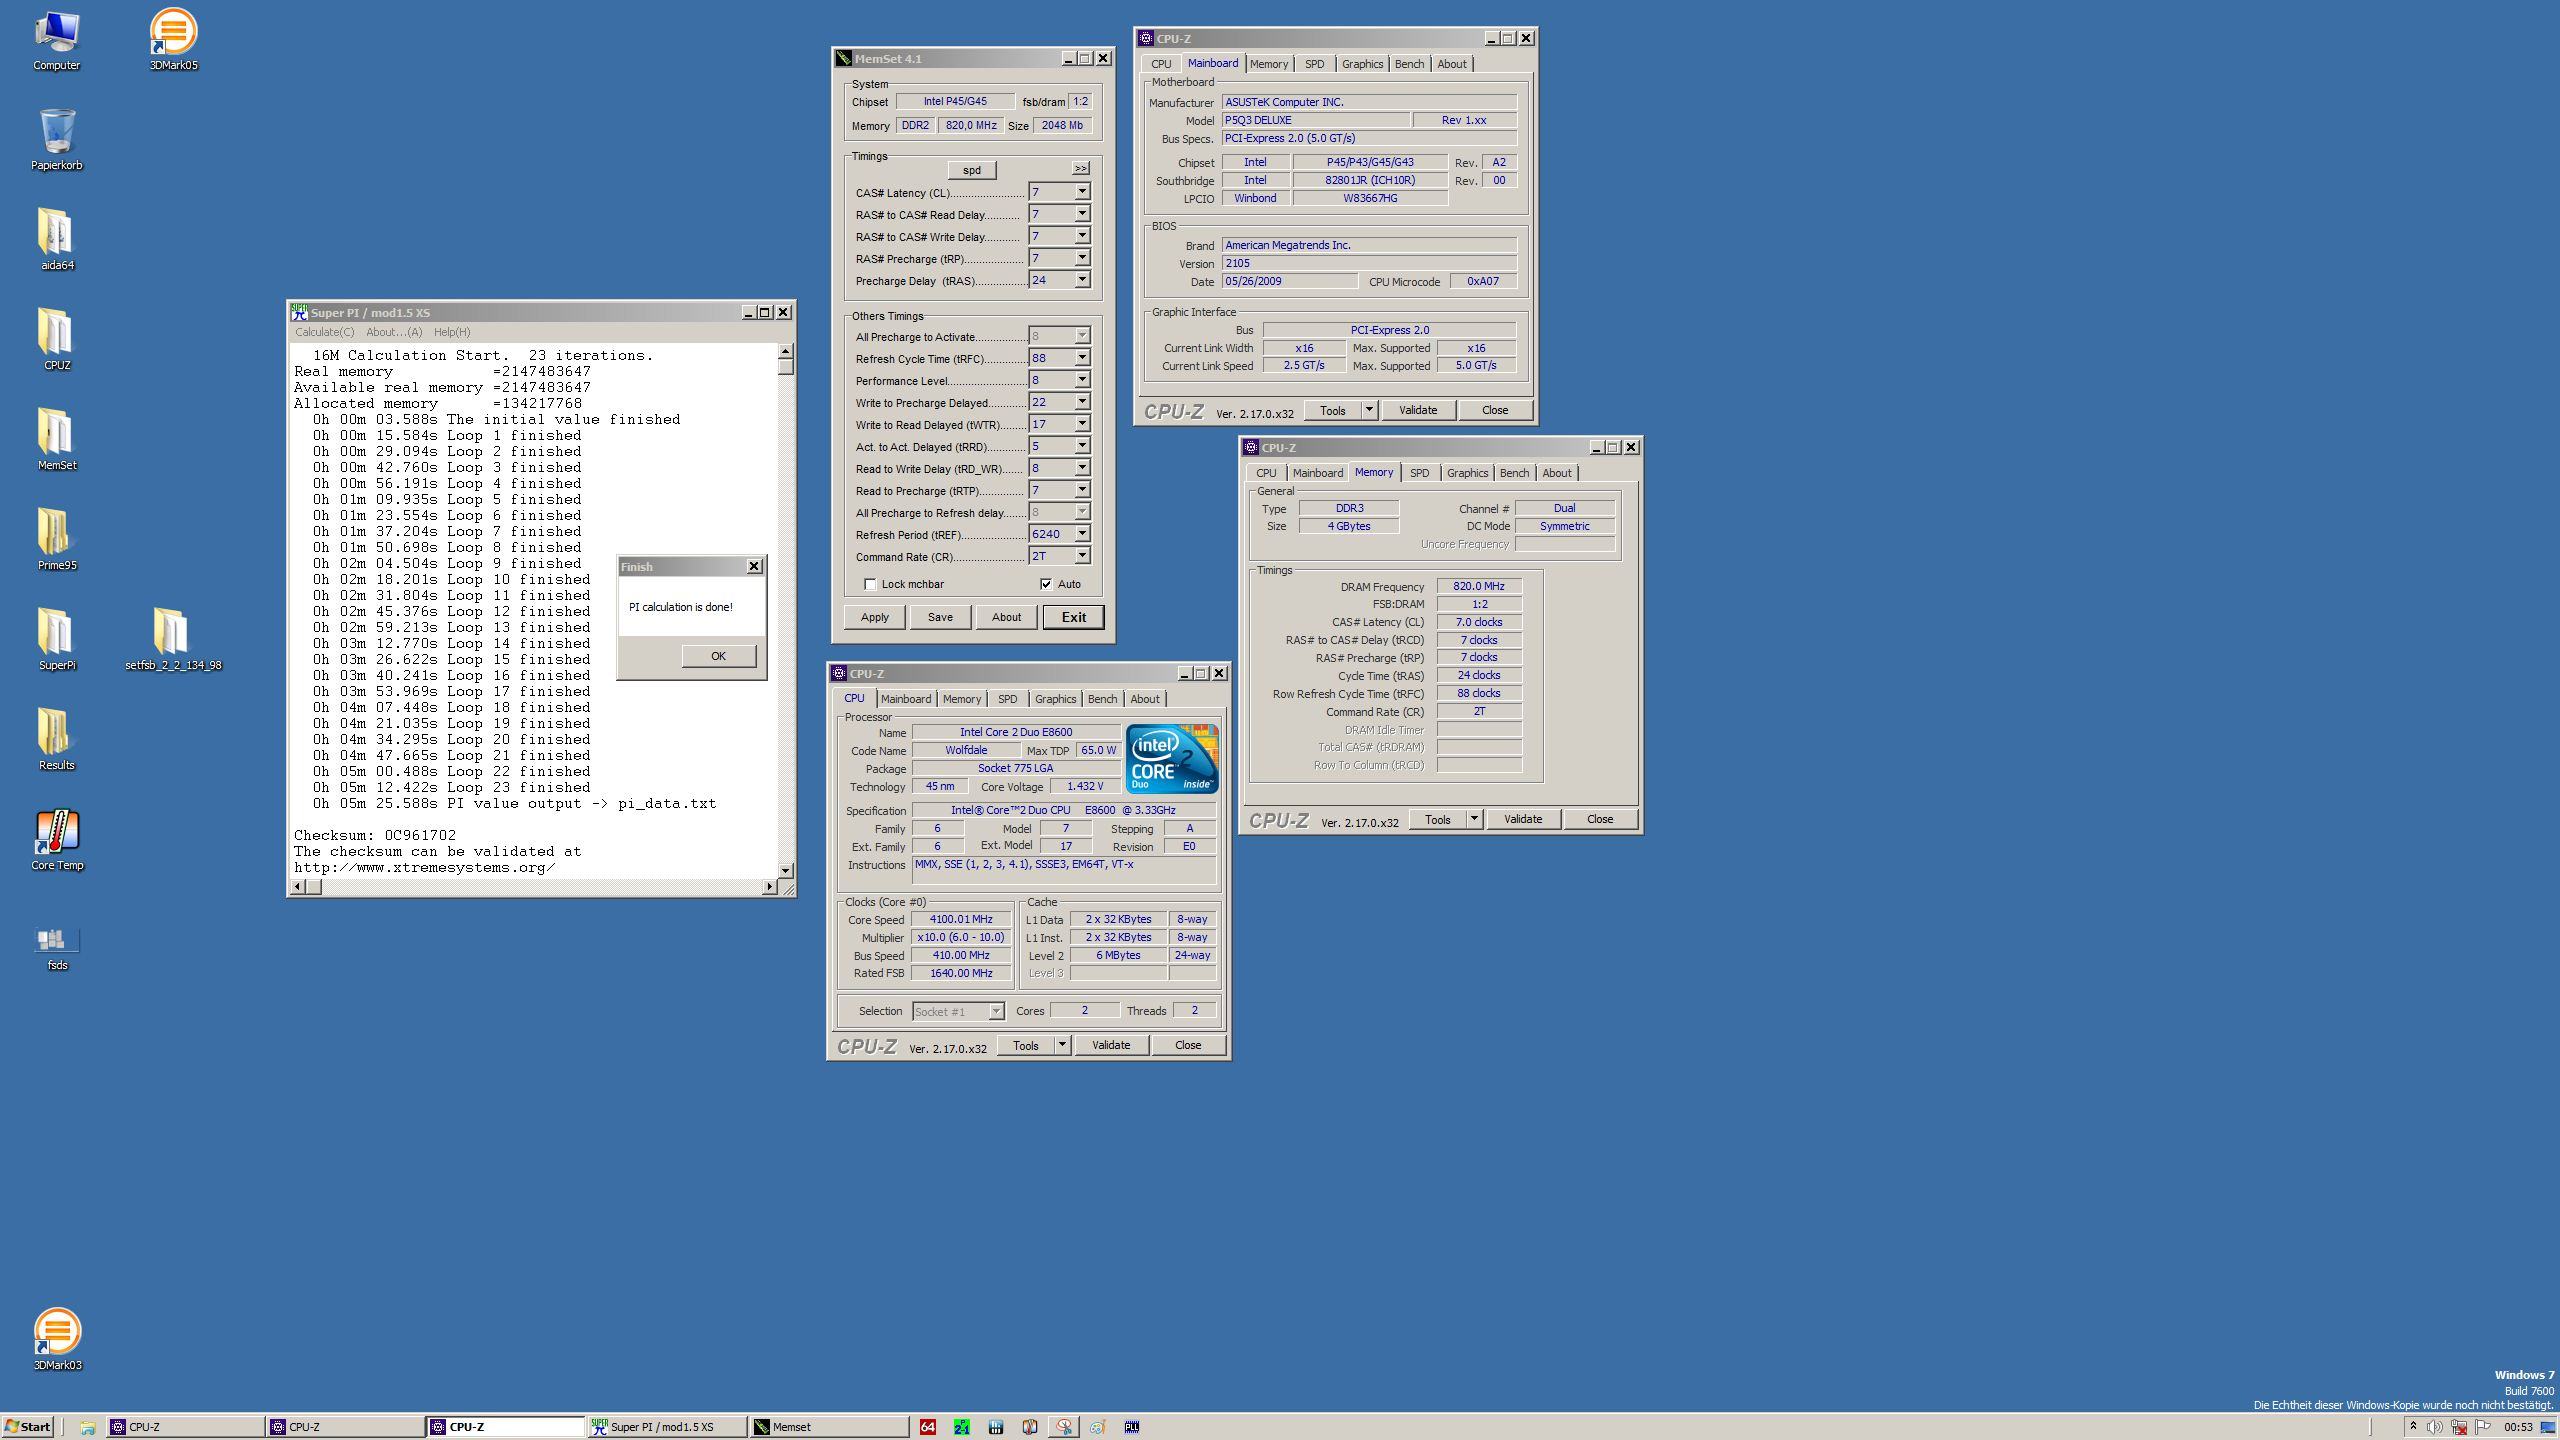Image resolution: width=2560 pixels, height=1440 pixels.
Task: Click the Super PI vertical scrollbar down arrow
Action: pos(785,871)
